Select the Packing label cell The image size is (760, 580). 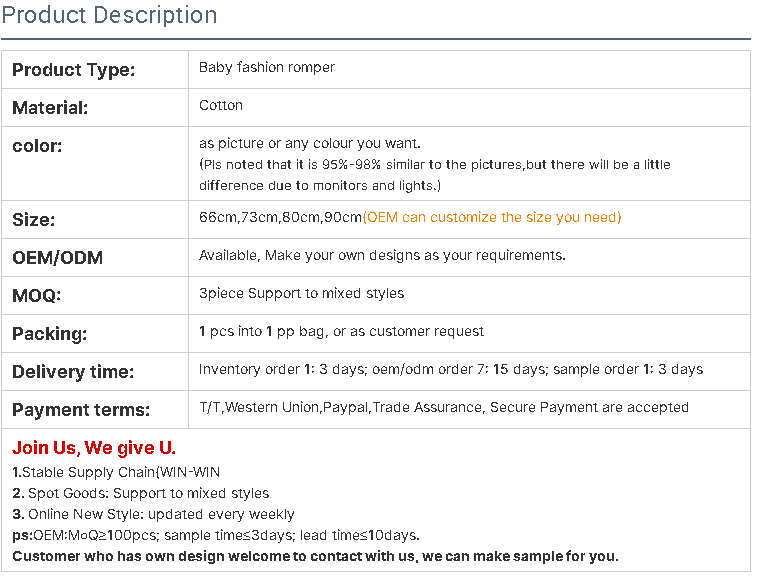coord(95,333)
